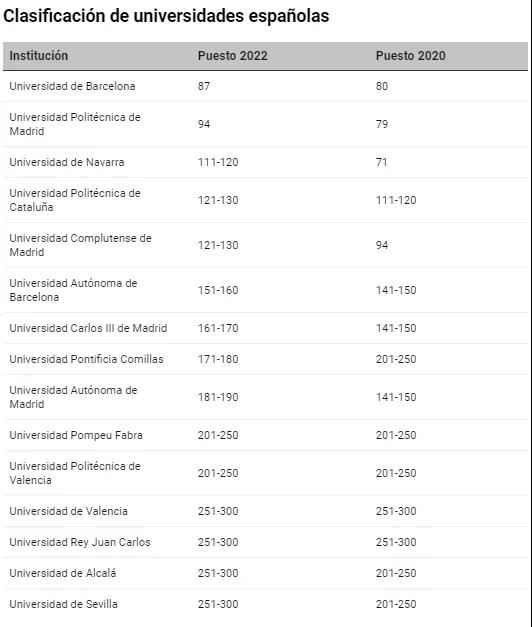Click Universidad de Alcalá name
Viewport: 532px width, 627px height.
pos(63,573)
